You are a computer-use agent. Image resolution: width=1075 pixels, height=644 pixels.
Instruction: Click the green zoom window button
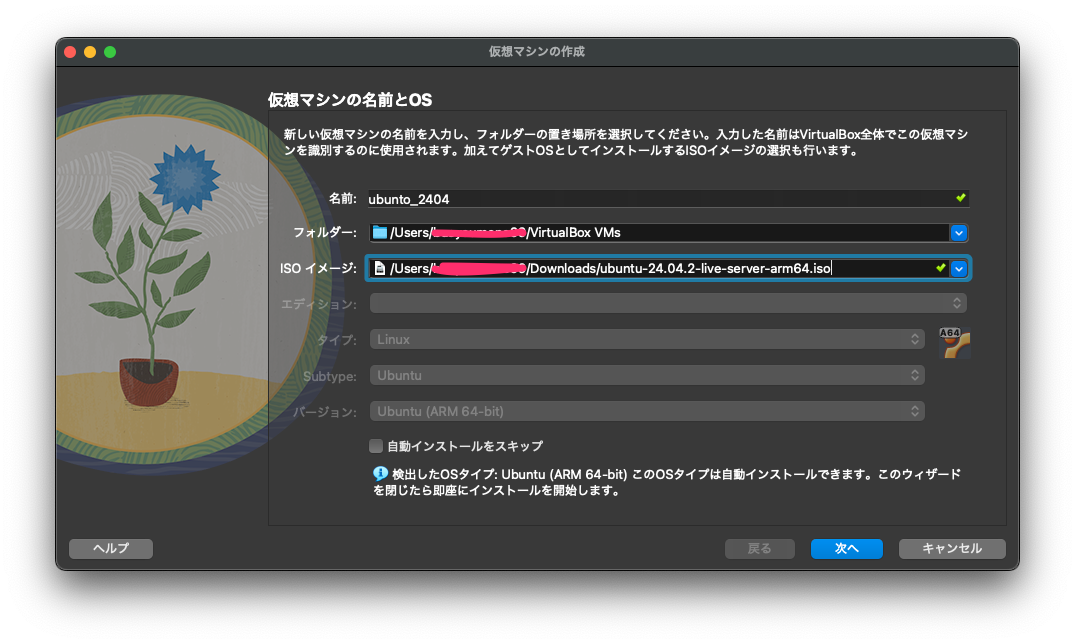coord(110,51)
